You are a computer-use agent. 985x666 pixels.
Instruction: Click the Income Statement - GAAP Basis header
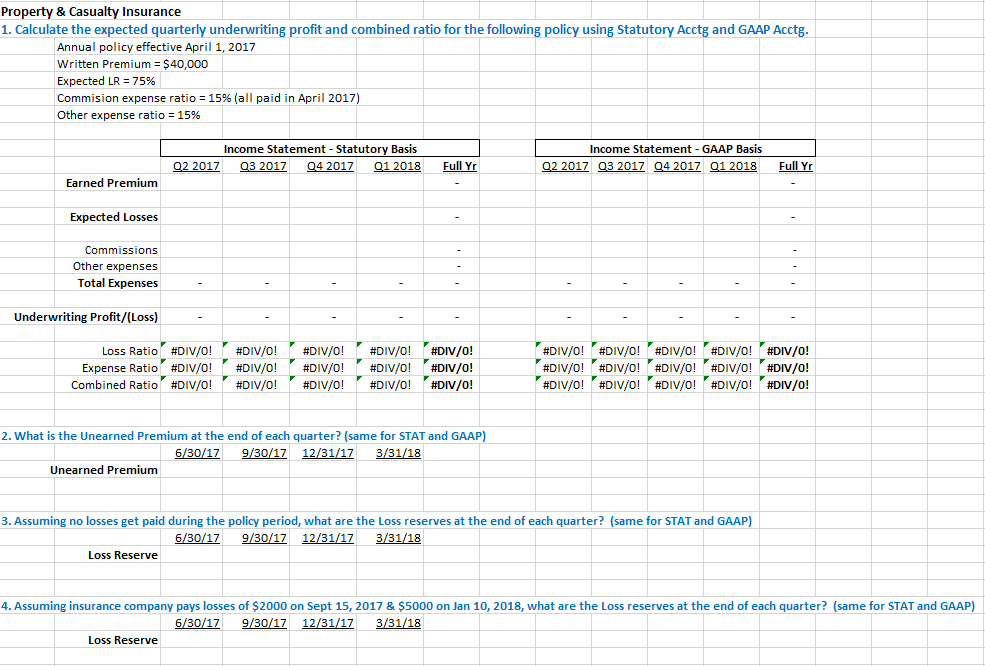point(675,147)
